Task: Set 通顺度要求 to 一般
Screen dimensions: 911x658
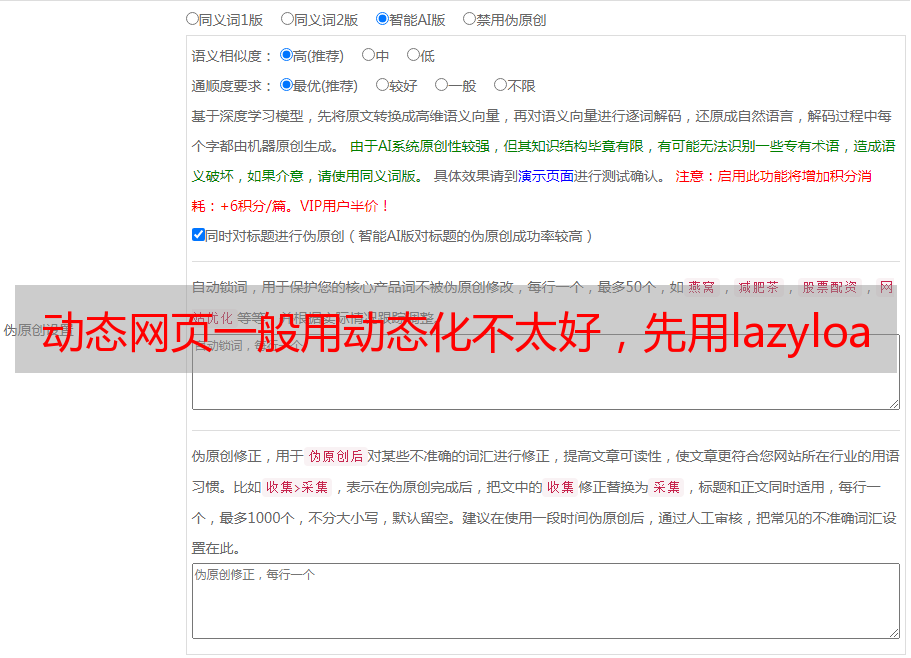Action: tap(442, 85)
